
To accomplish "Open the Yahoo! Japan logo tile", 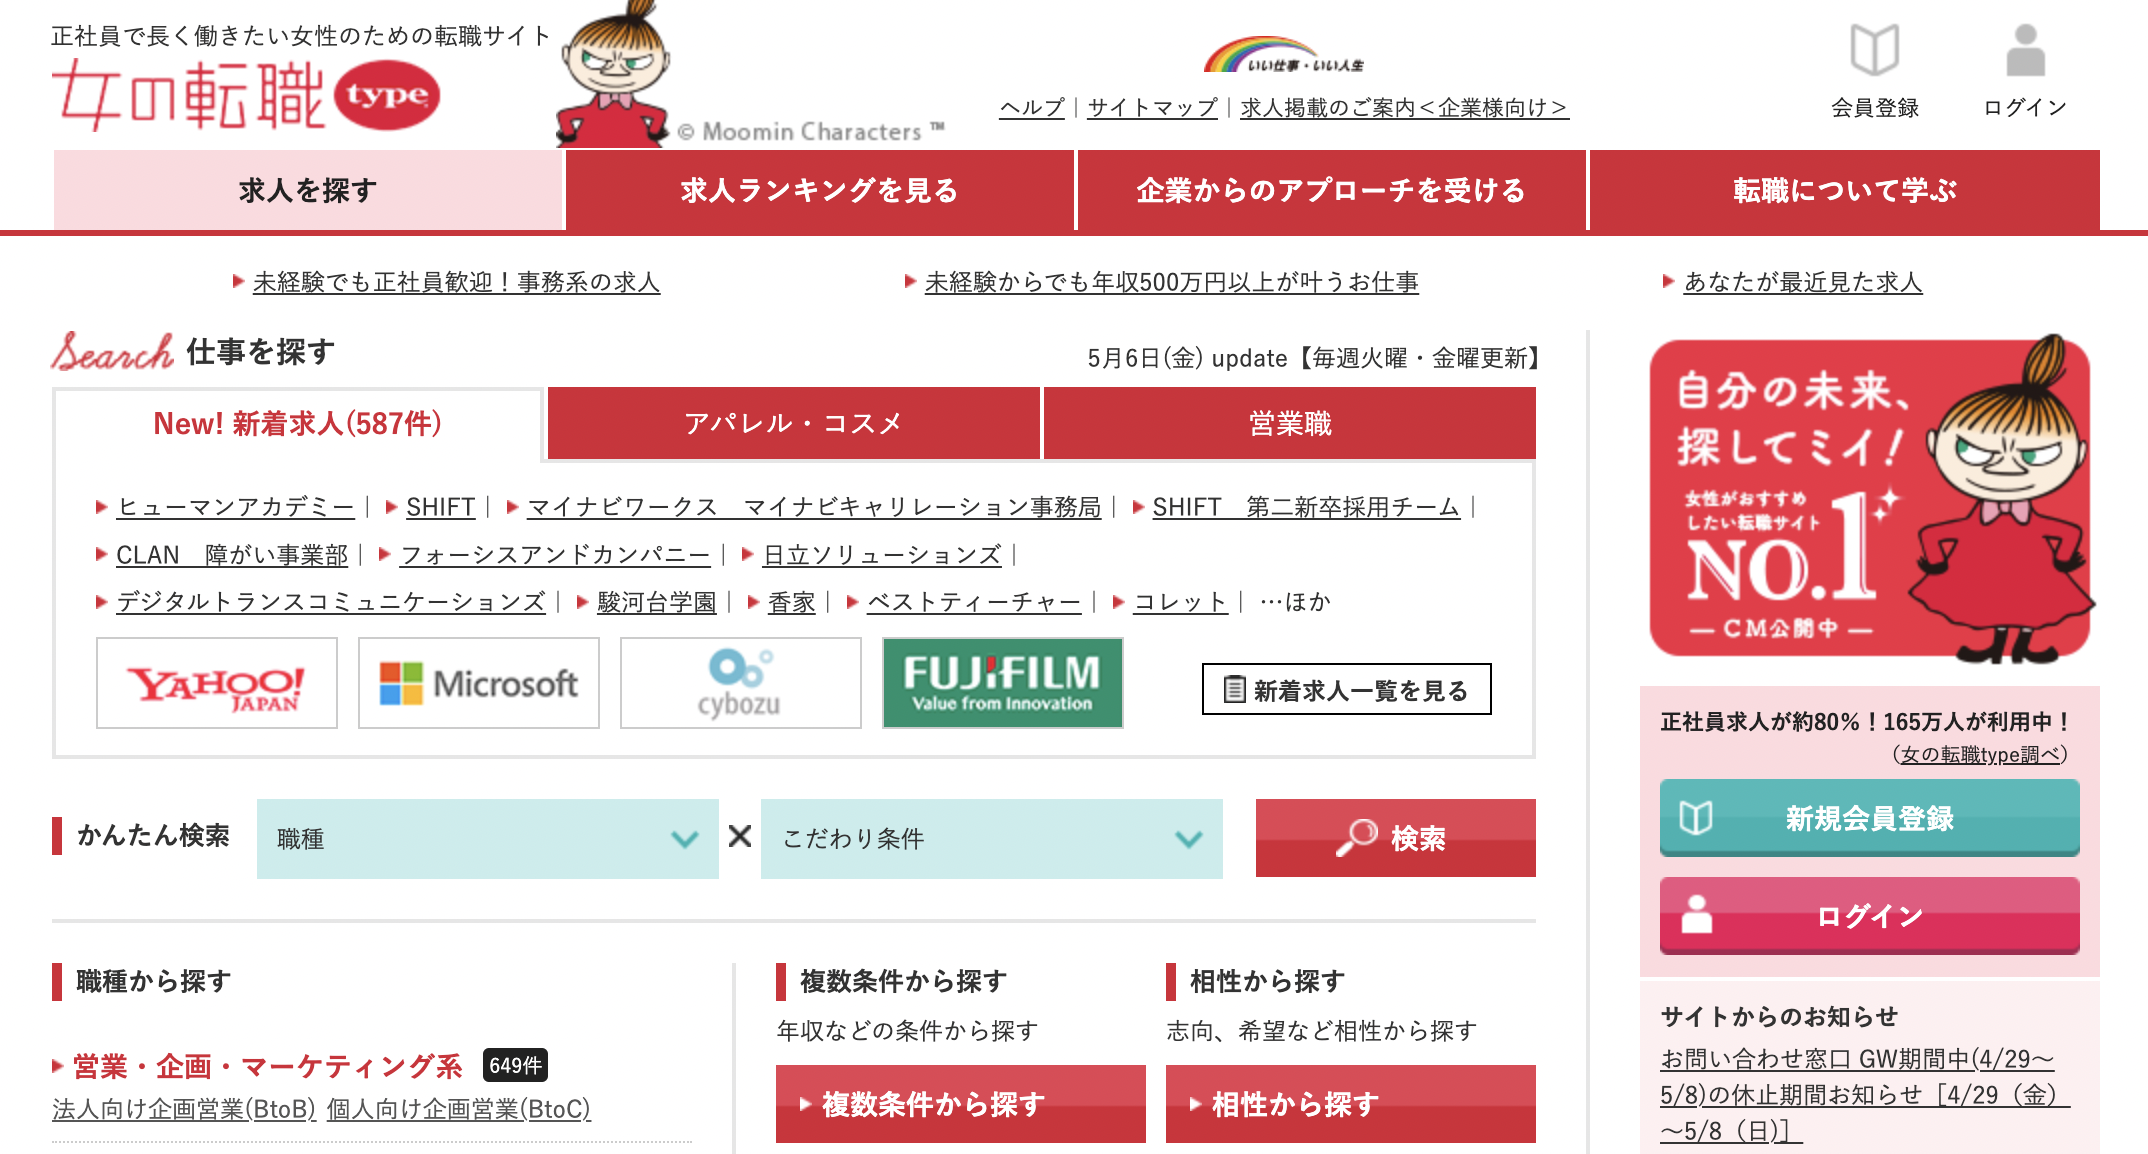I will (x=217, y=684).
